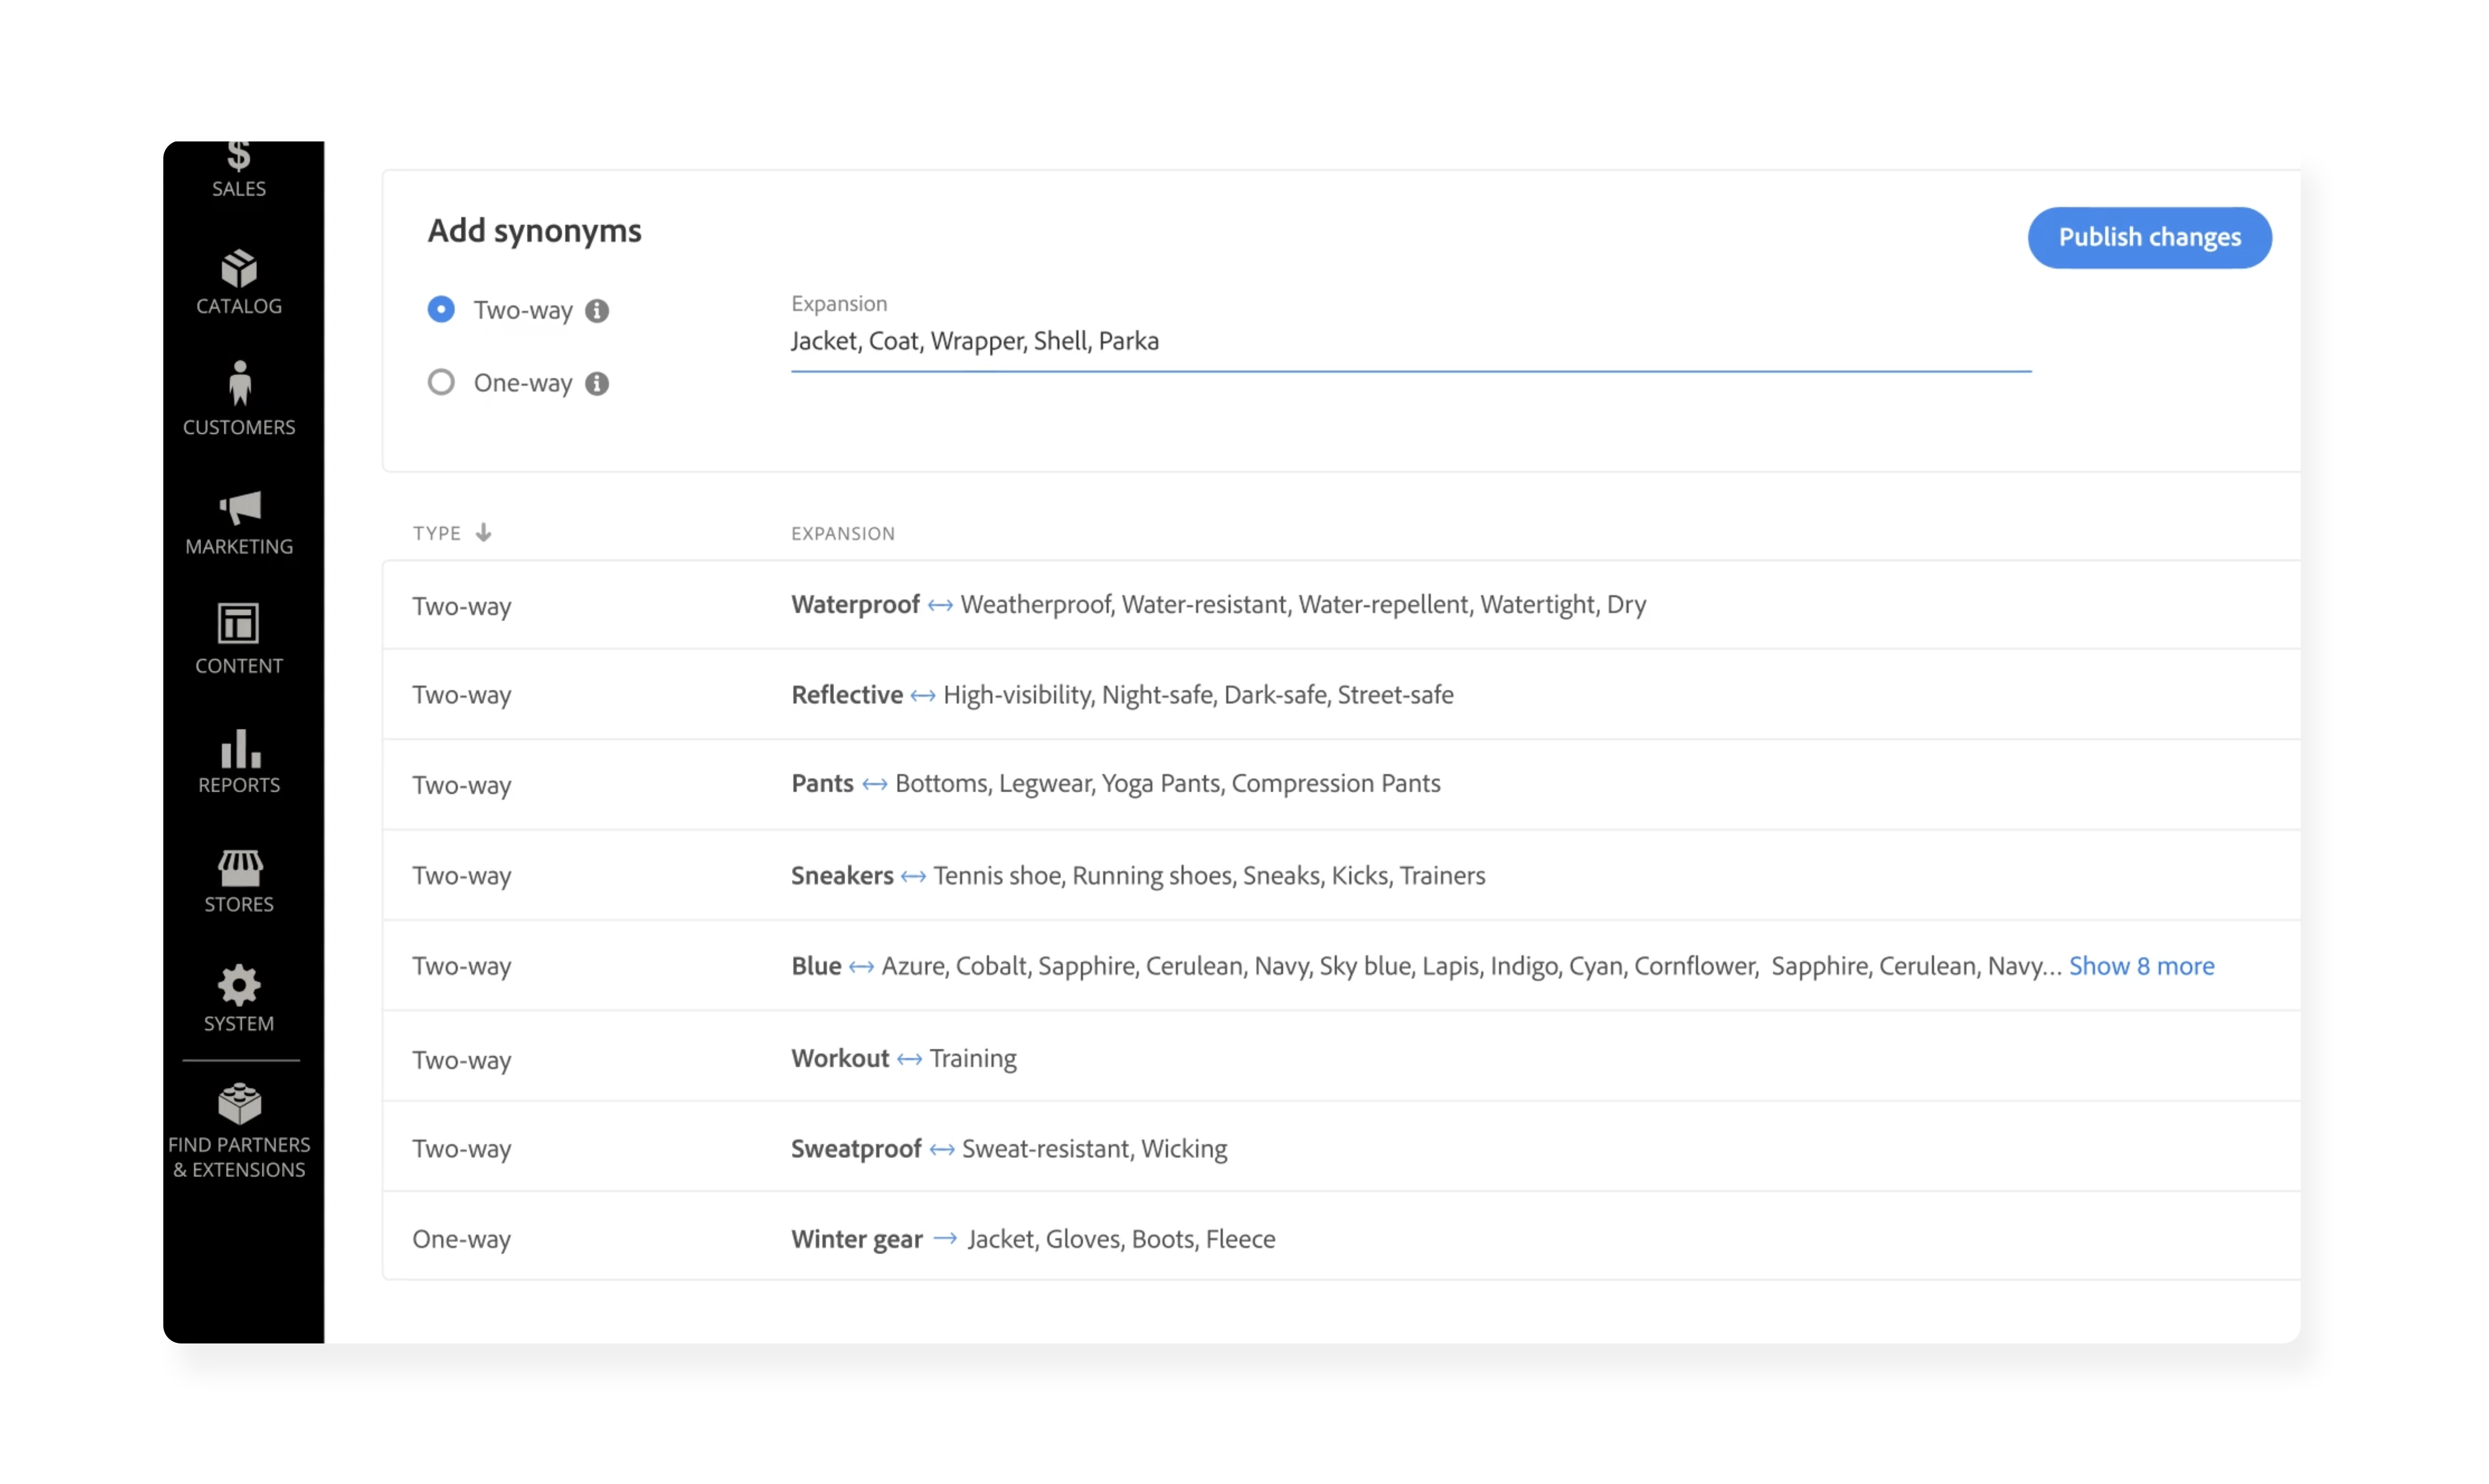The width and height of the screenshot is (2489, 1484).
Task: Open the Marketing megaphone icon
Action: pos(240,508)
